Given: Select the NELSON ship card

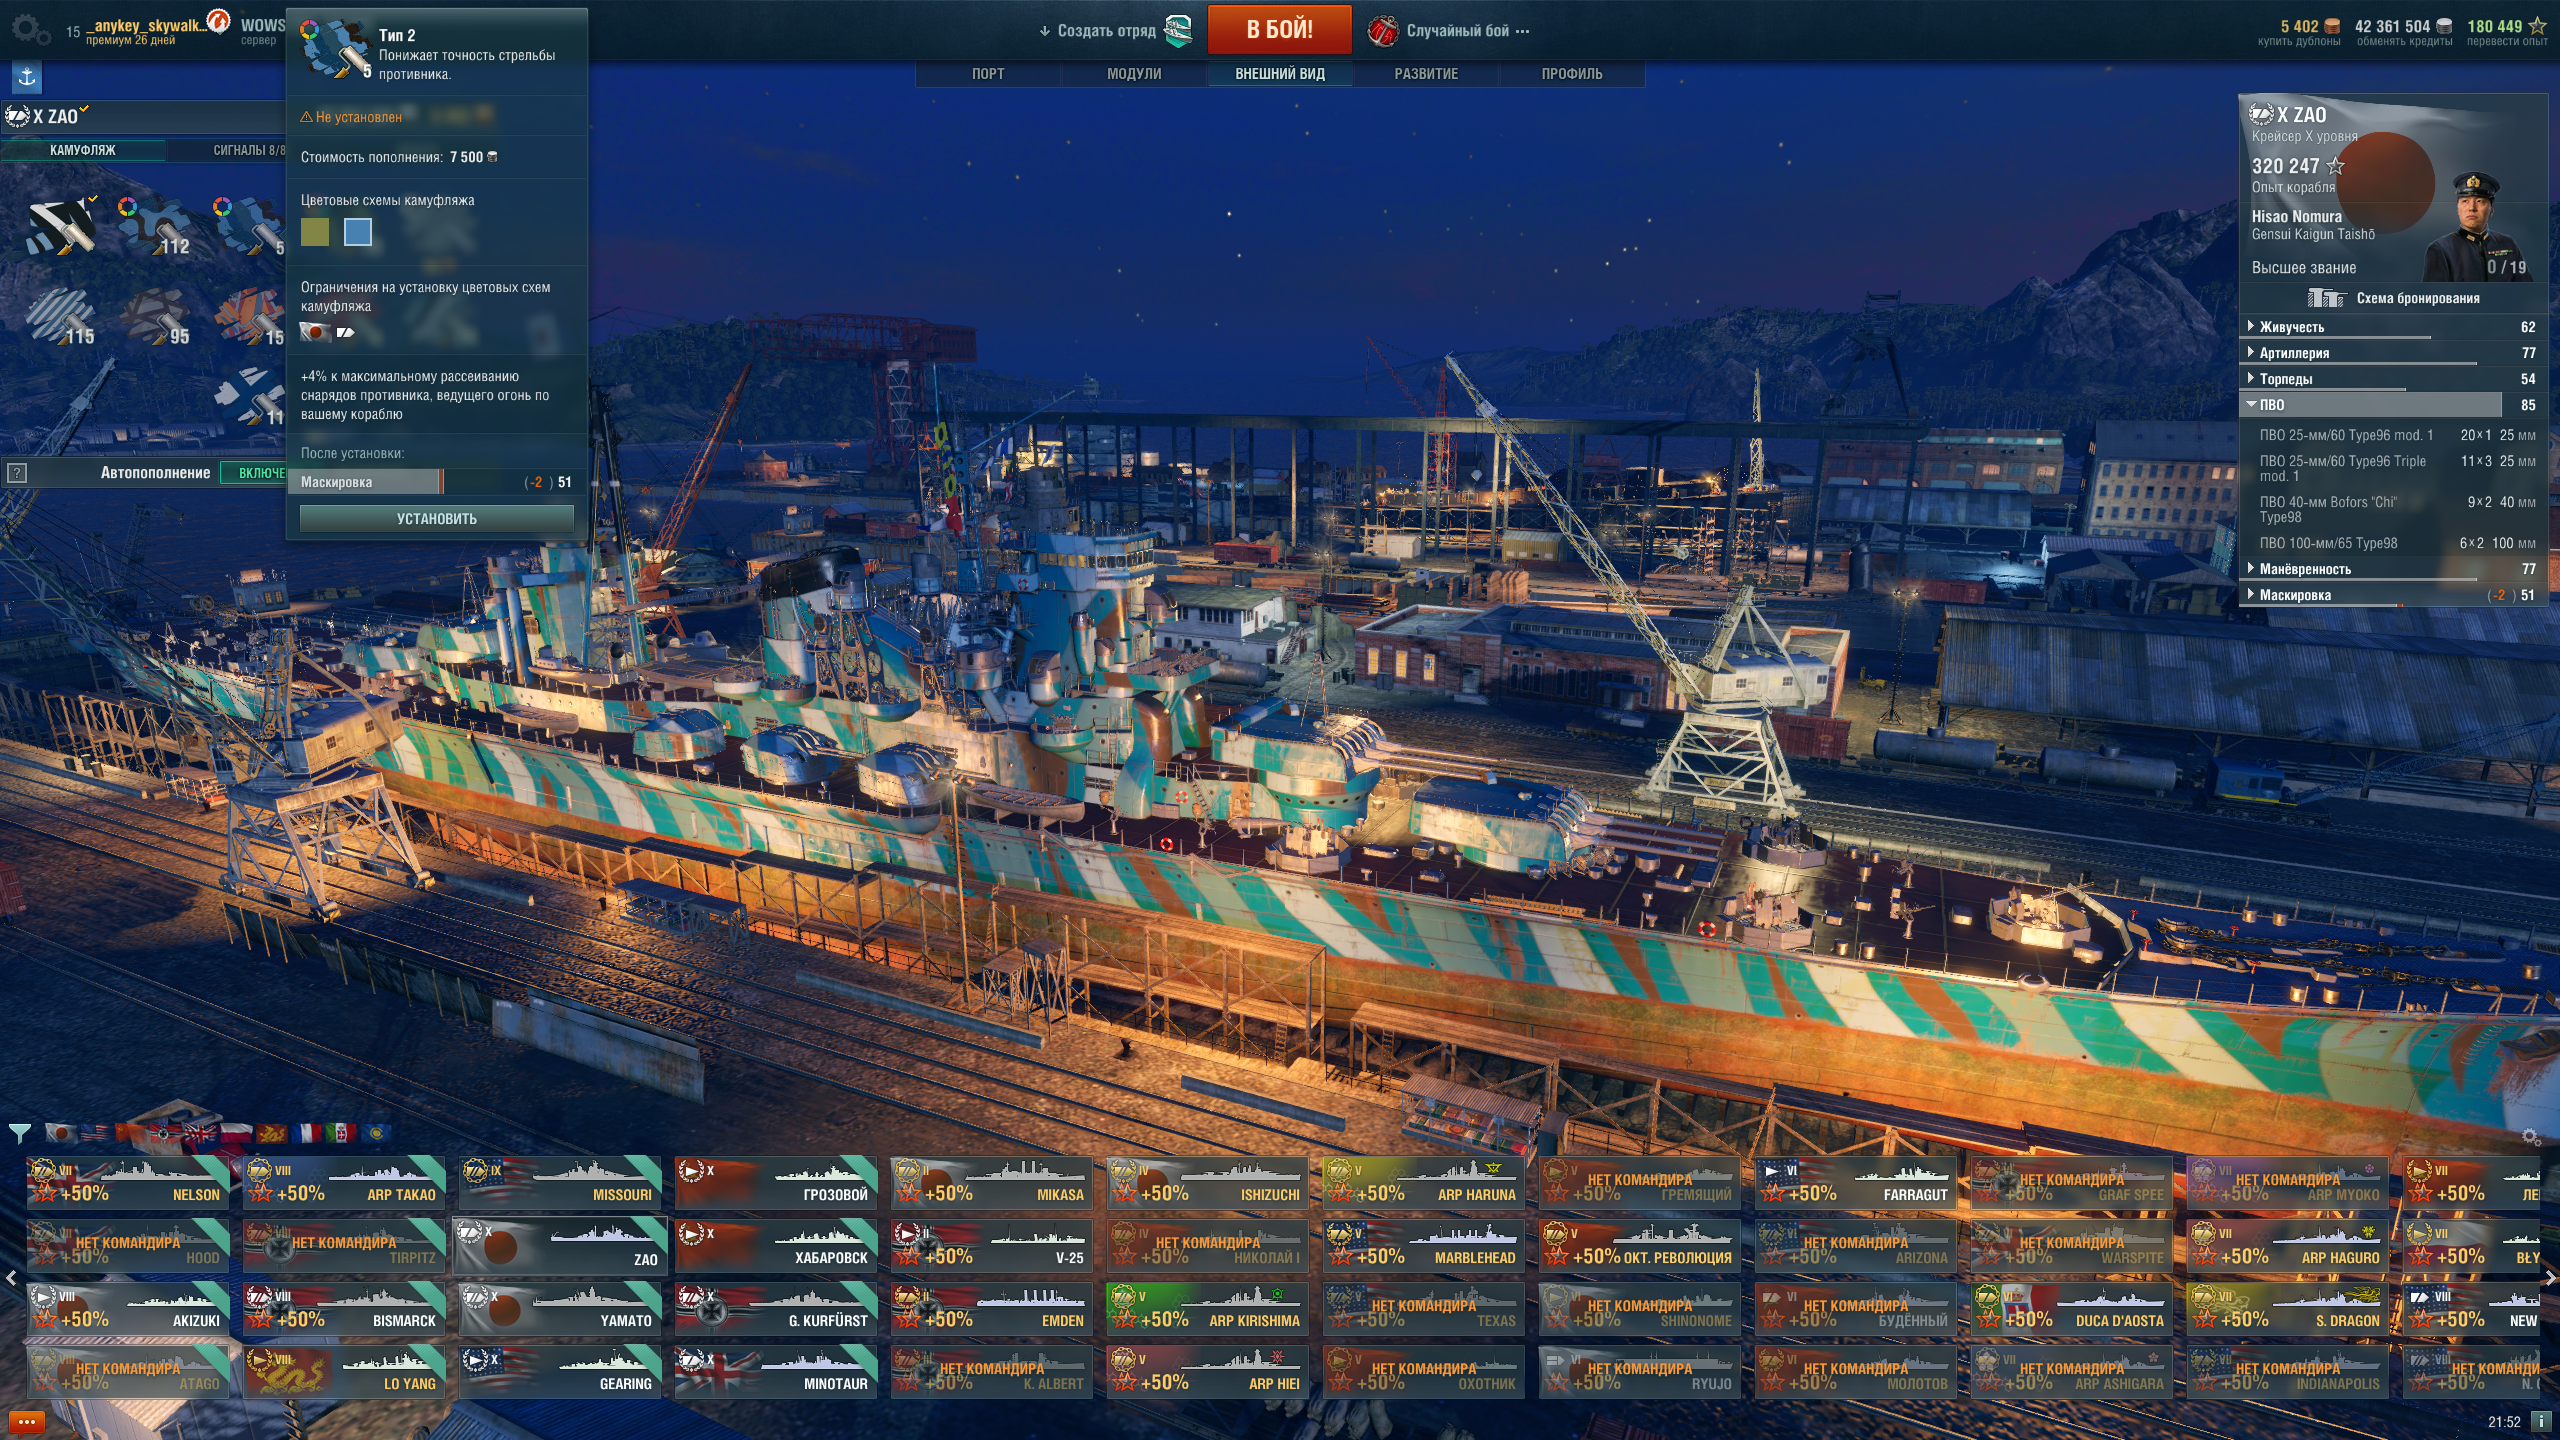Looking at the screenshot, I should click(128, 1182).
